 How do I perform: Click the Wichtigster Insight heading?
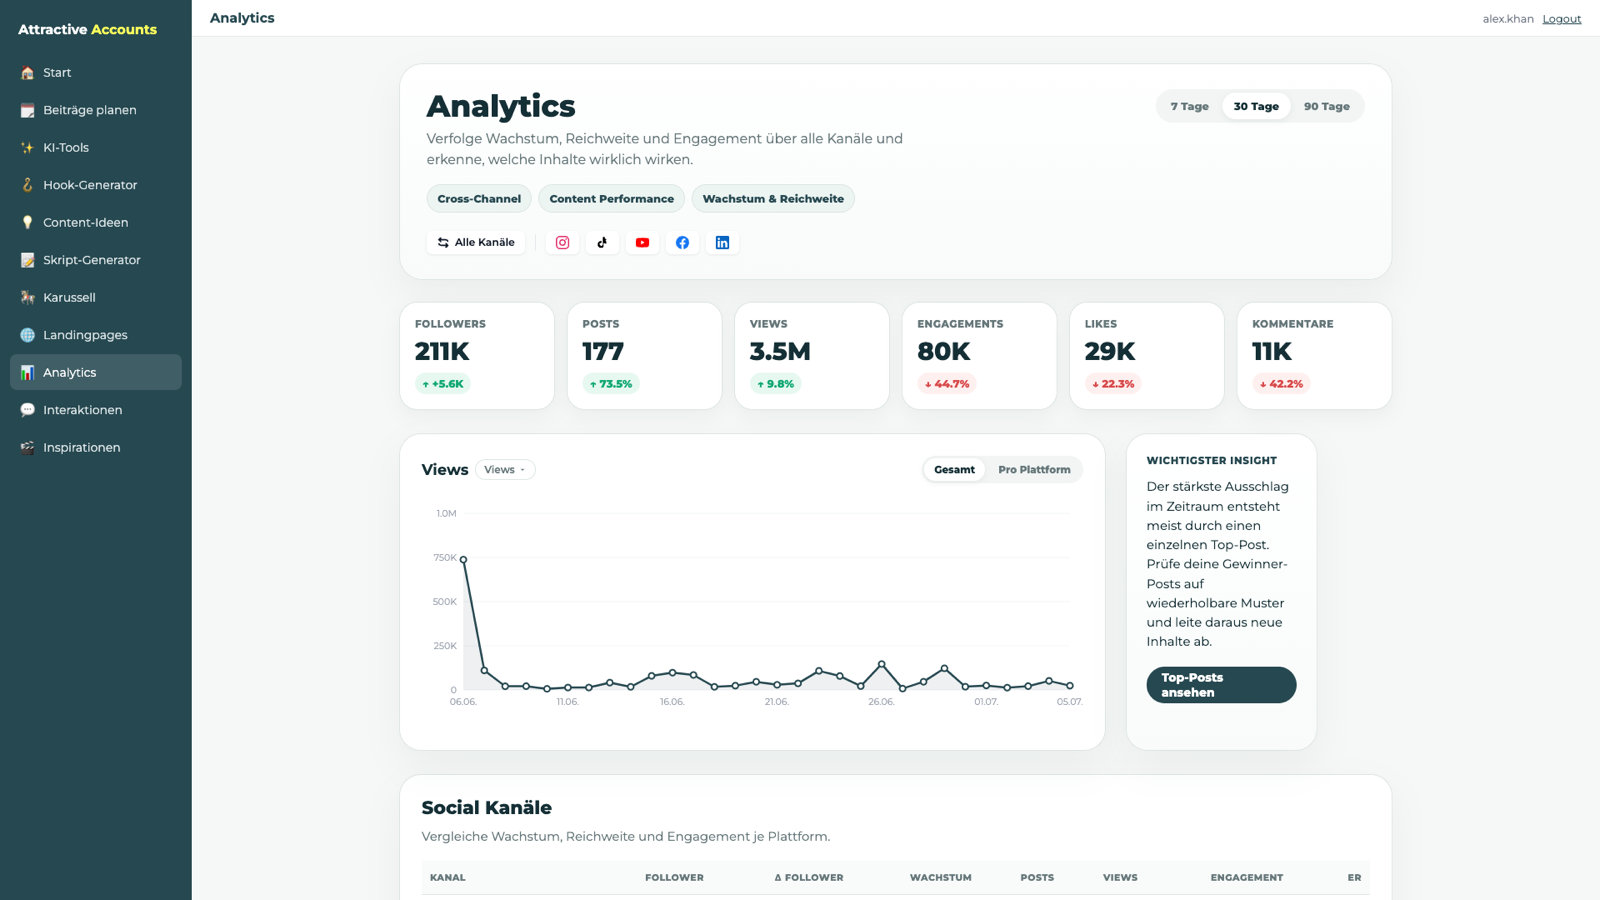(x=1211, y=461)
